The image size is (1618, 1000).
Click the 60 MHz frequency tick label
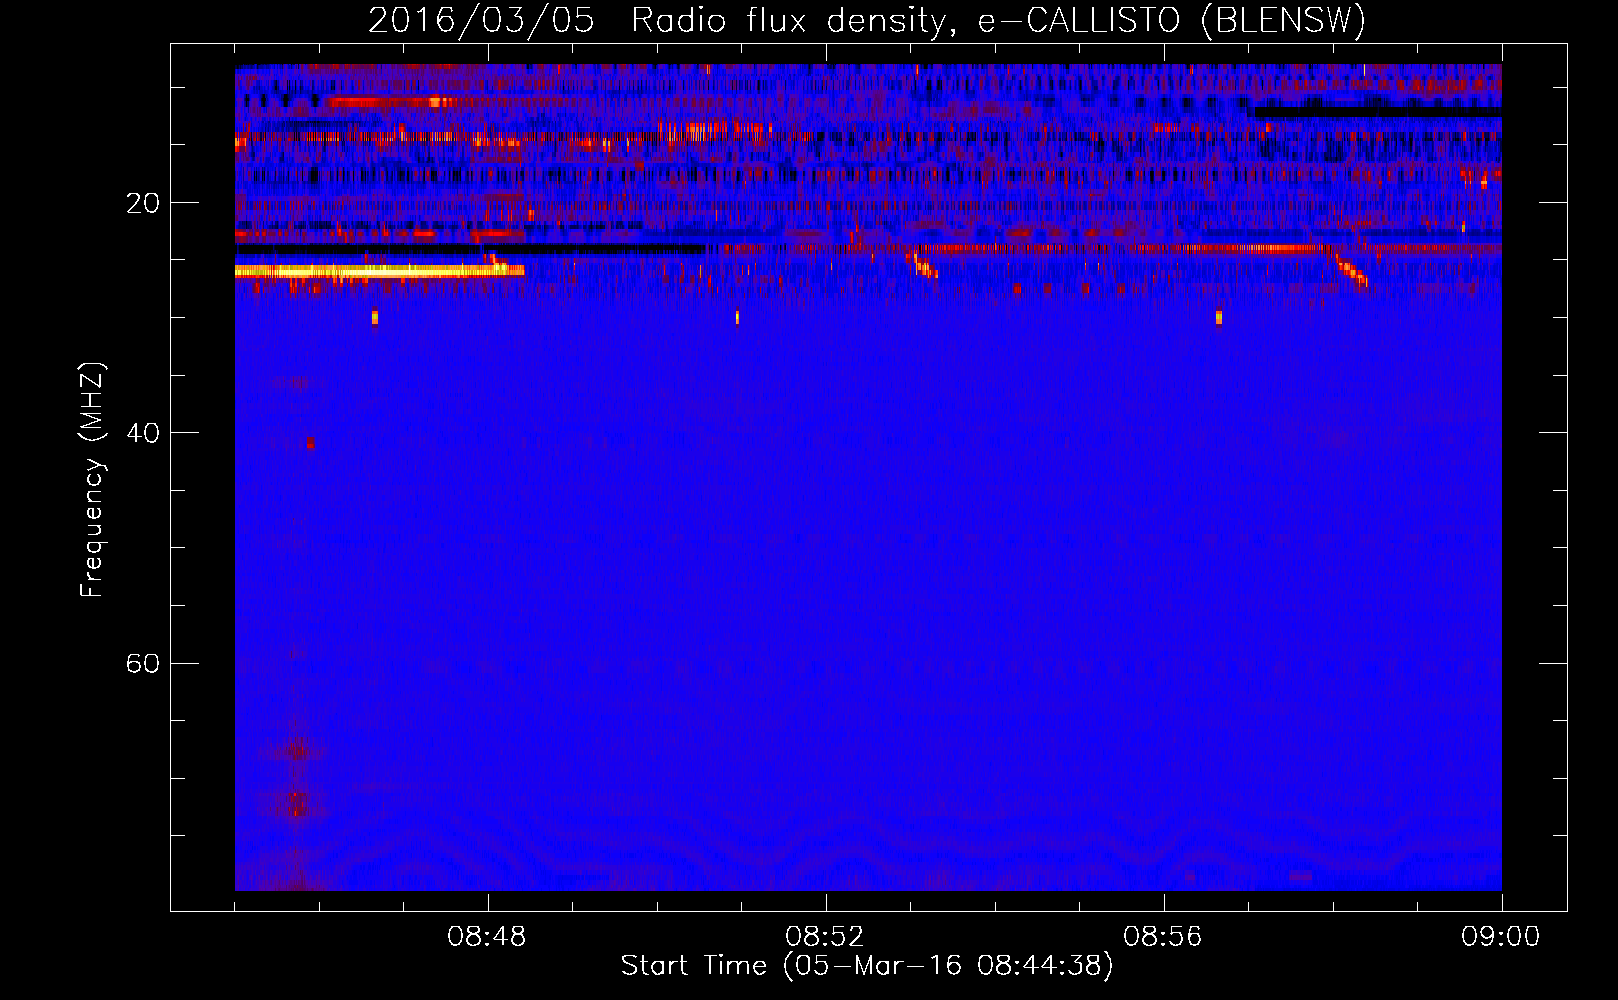(x=143, y=663)
